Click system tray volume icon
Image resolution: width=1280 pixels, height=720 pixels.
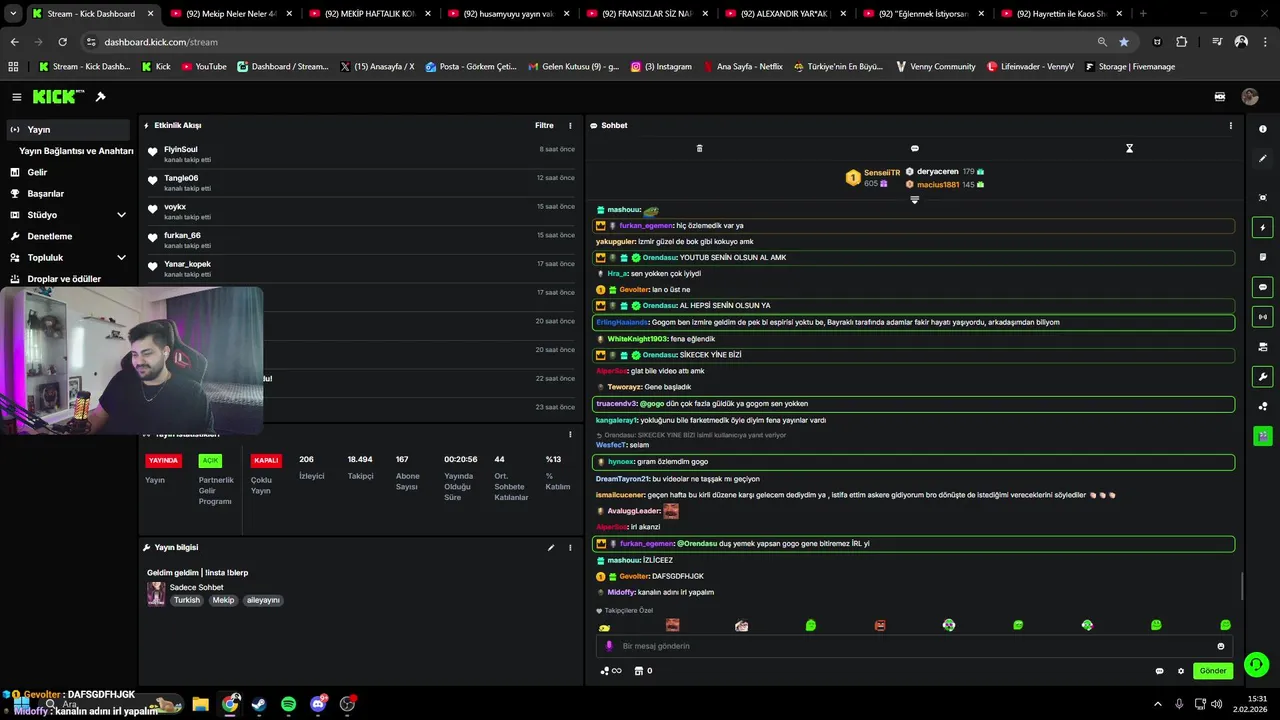1216,704
